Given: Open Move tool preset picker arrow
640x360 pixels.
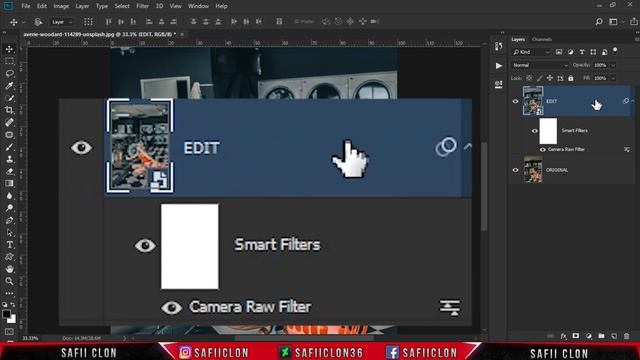Looking at the screenshot, I should tap(24, 22).
